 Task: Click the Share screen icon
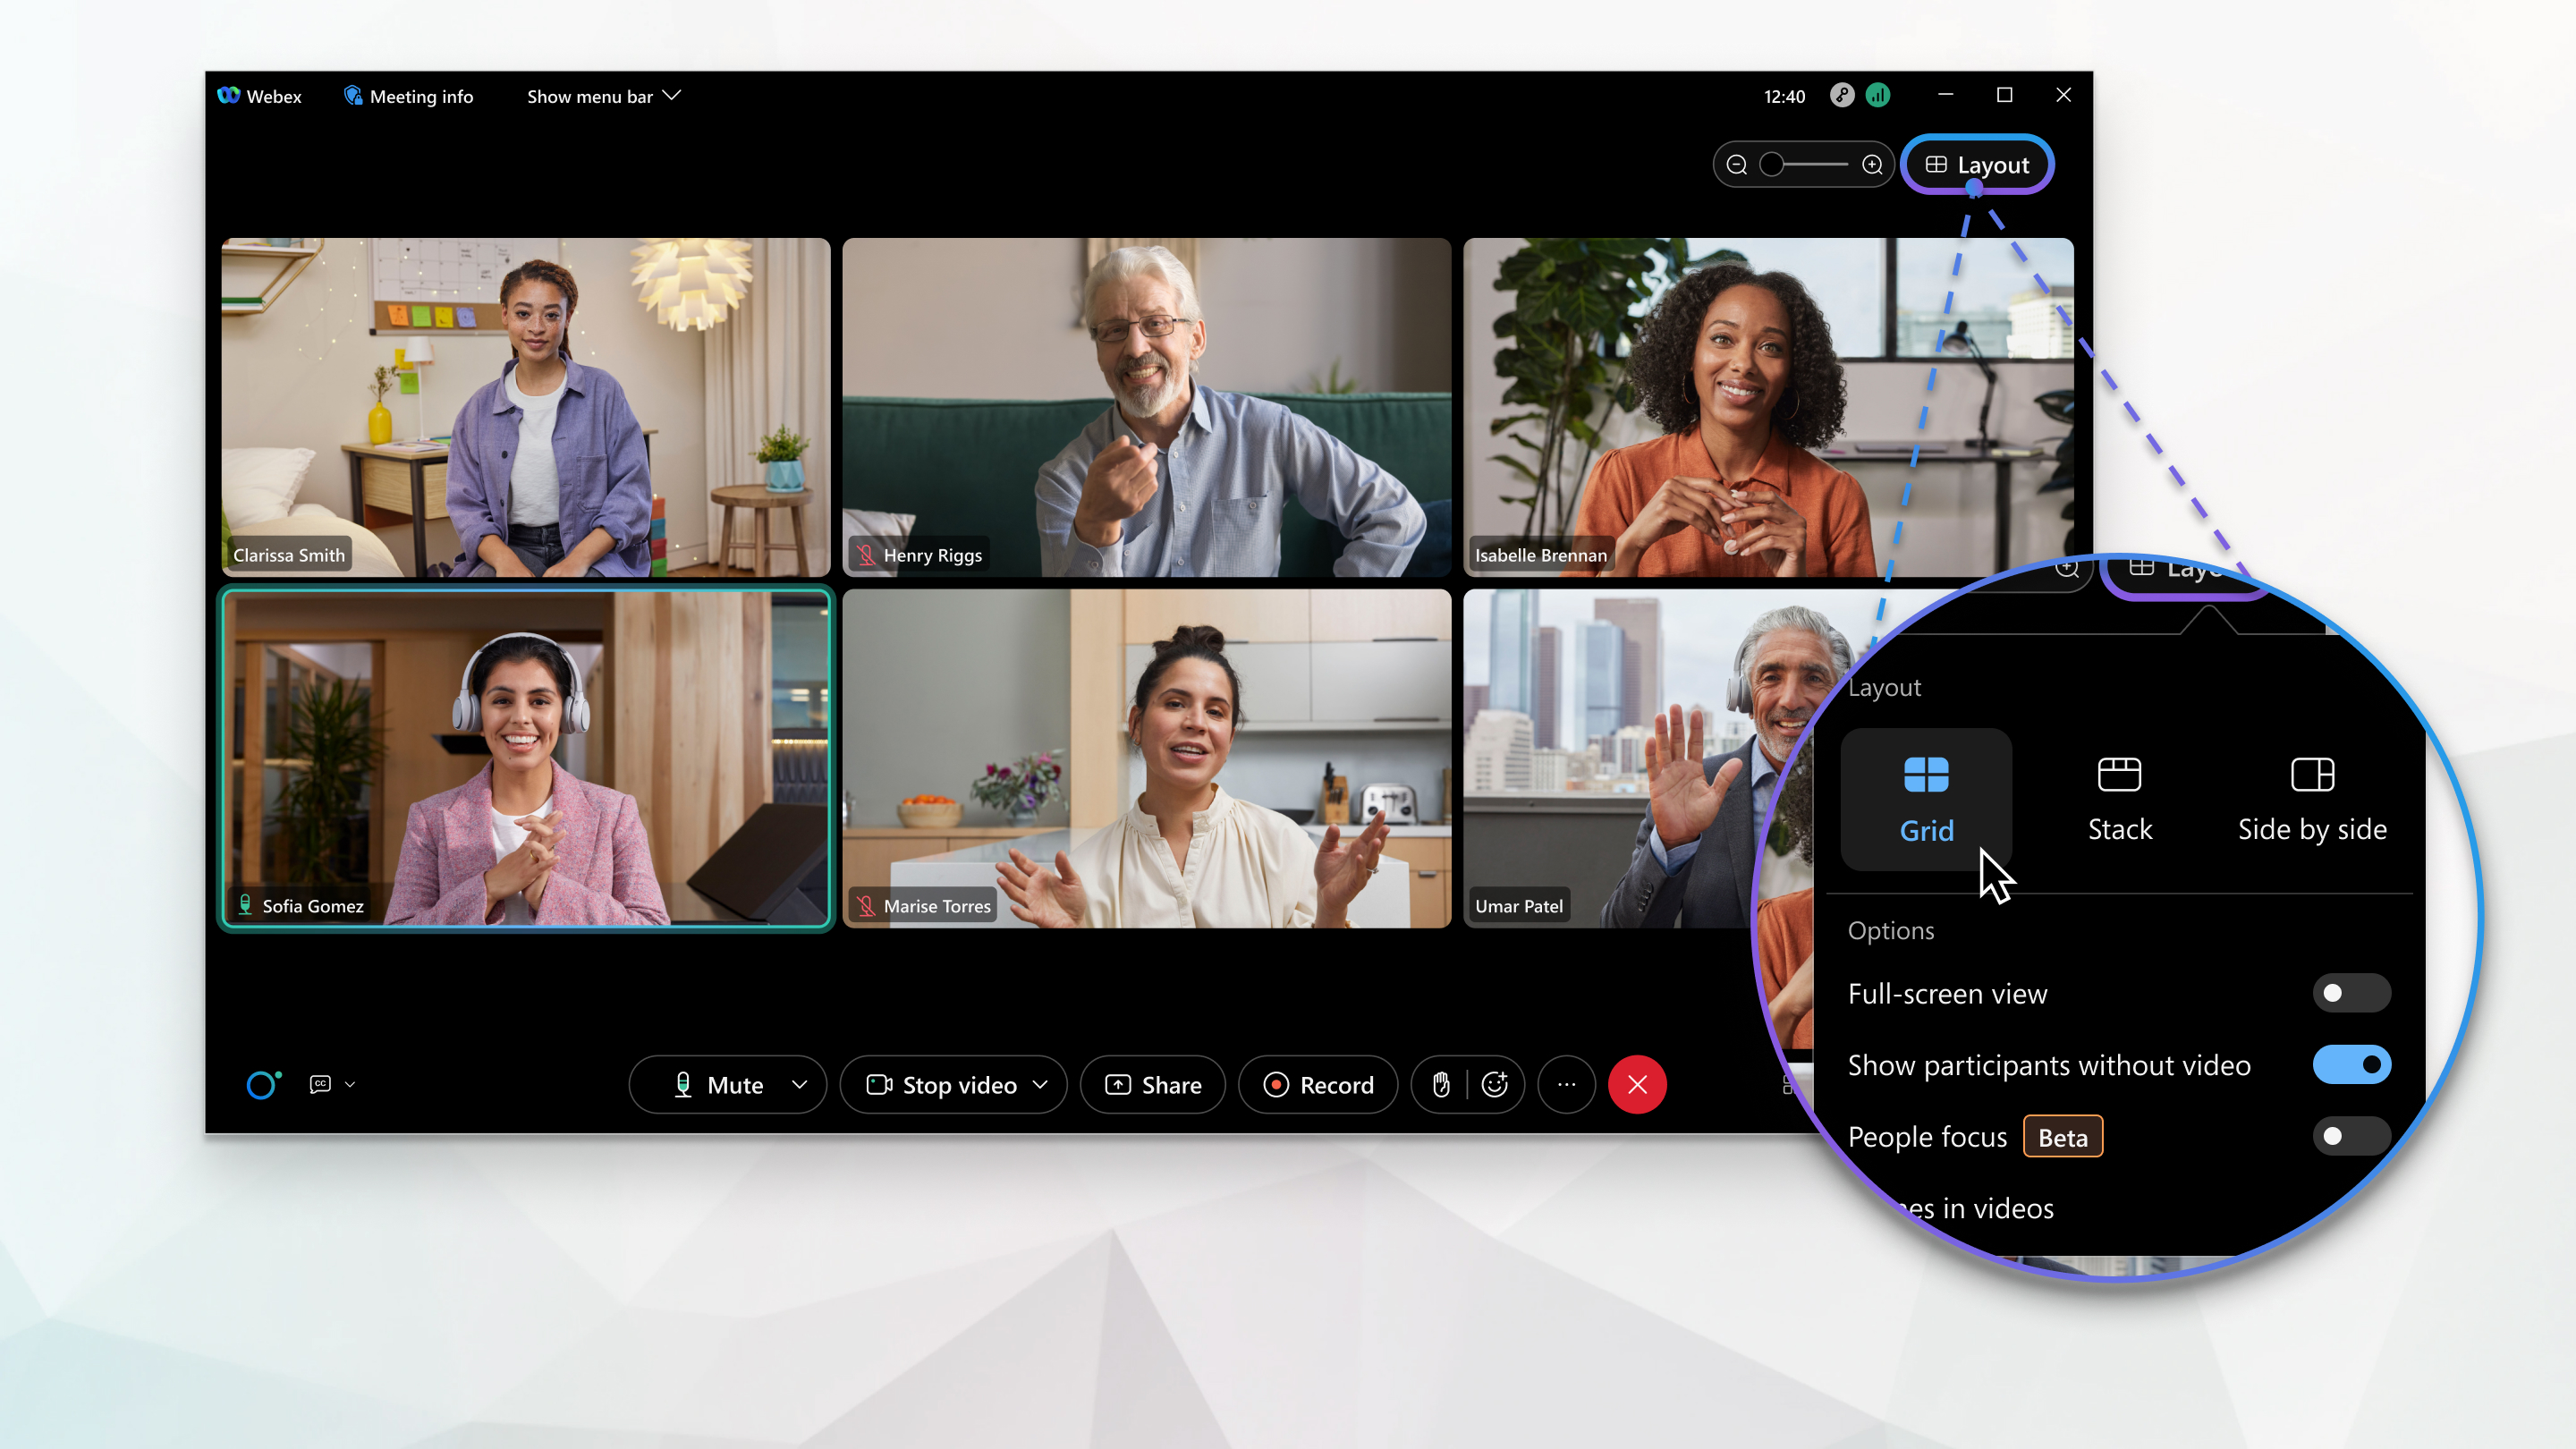click(1152, 1083)
